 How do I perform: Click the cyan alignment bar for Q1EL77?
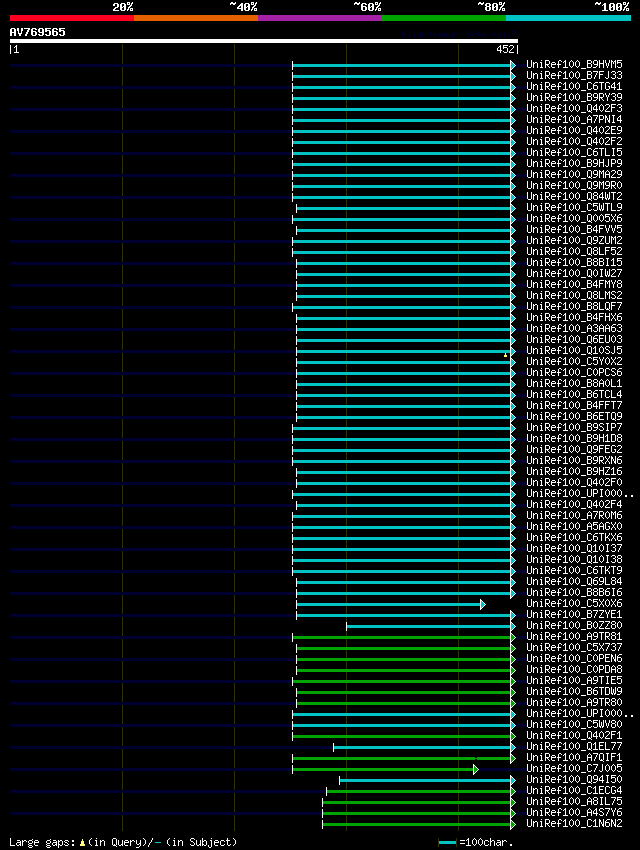(x=422, y=748)
